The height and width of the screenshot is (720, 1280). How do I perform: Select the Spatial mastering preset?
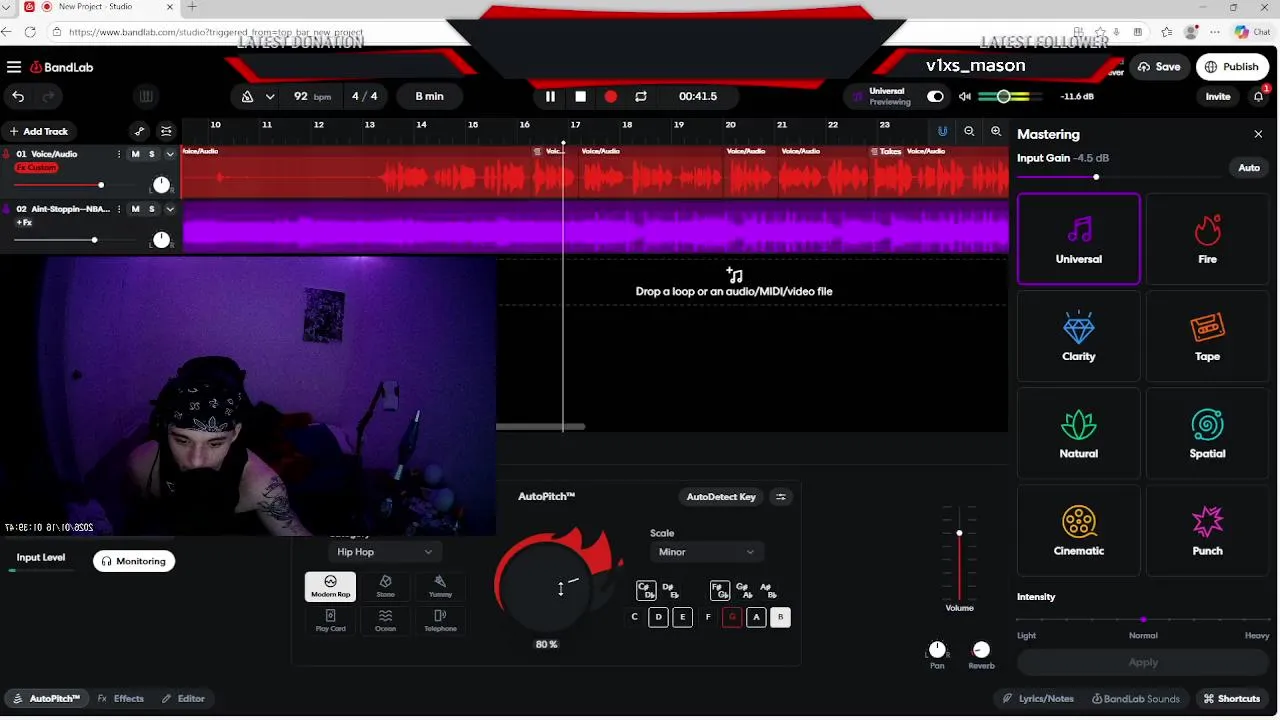(x=1207, y=433)
